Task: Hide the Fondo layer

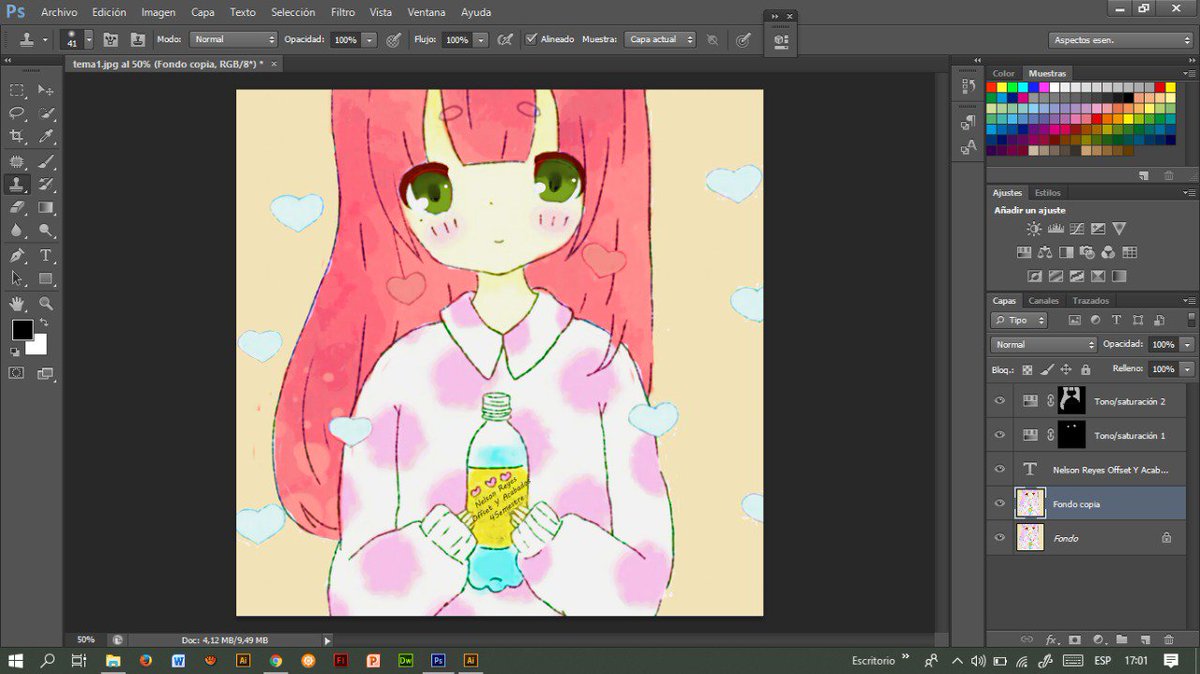Action: pyautogui.click(x=999, y=538)
